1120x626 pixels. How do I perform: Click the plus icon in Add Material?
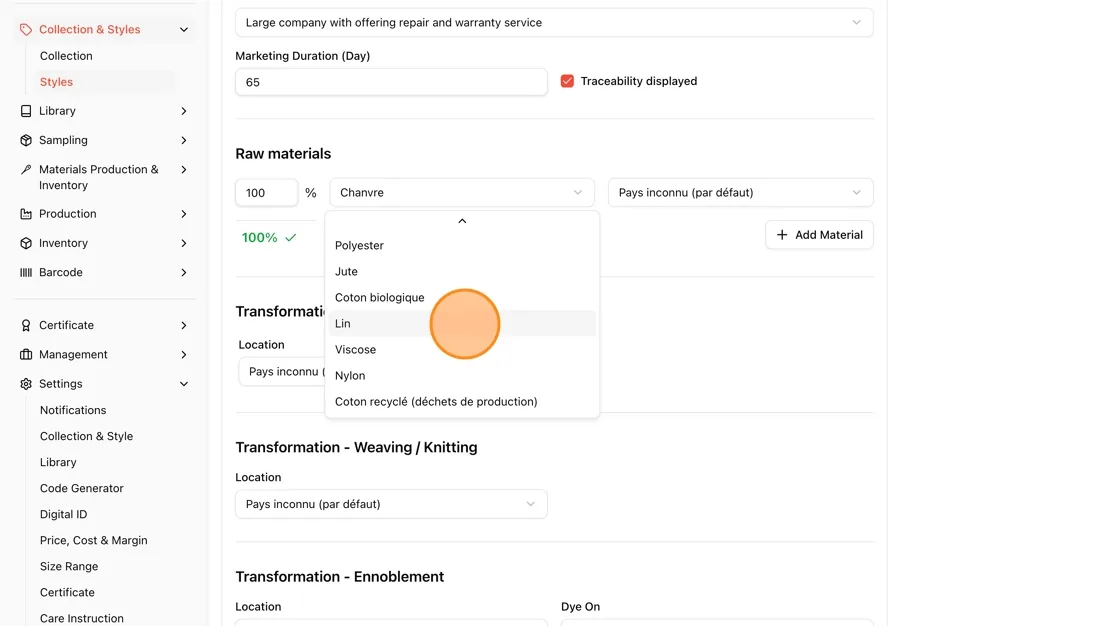tap(781, 234)
